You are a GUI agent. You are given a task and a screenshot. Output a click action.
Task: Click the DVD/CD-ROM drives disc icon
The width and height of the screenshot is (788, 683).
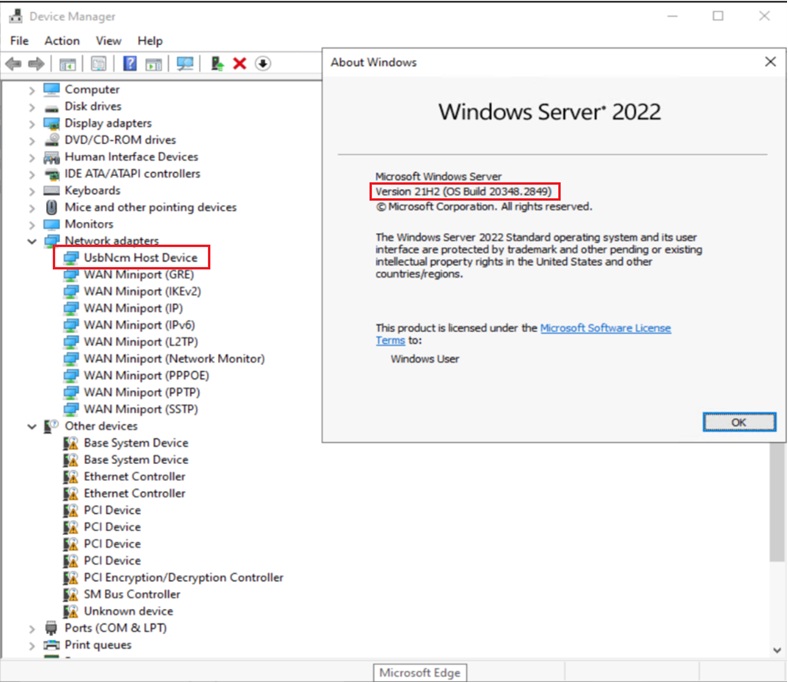coord(51,140)
